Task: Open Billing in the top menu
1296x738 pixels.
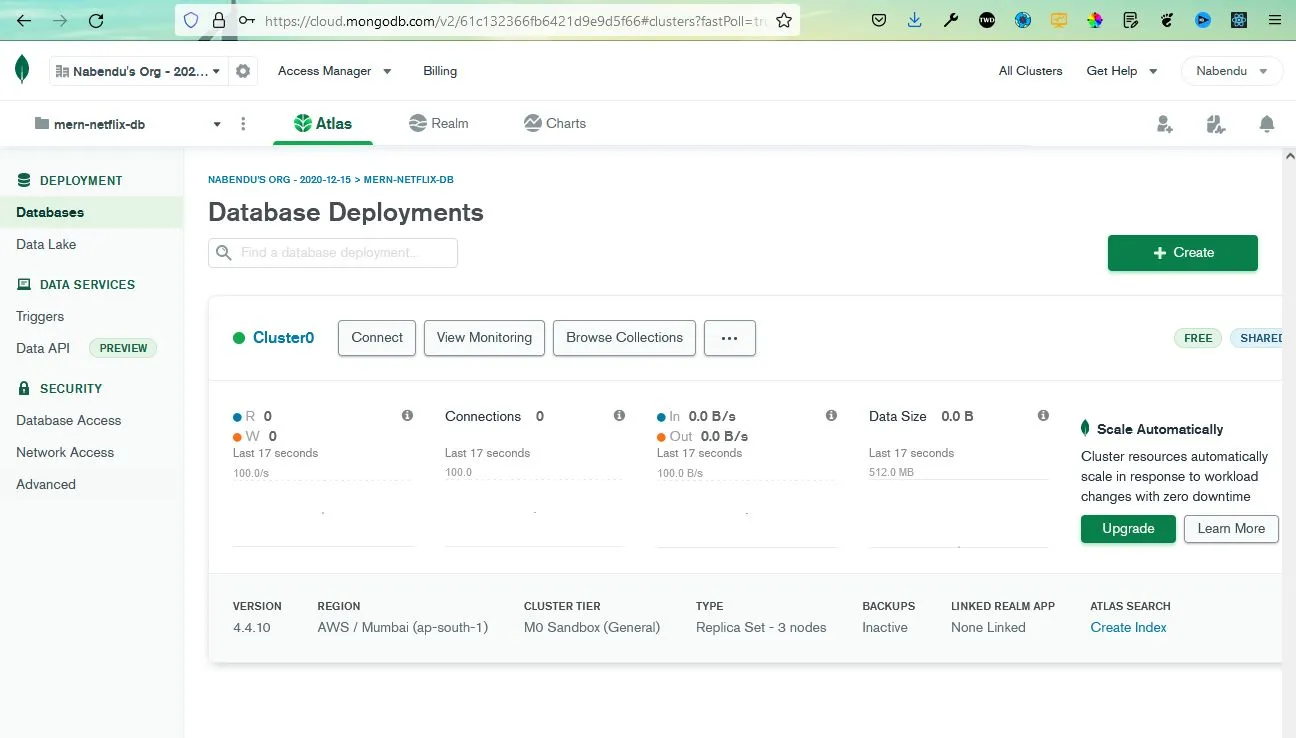Action: click(440, 71)
